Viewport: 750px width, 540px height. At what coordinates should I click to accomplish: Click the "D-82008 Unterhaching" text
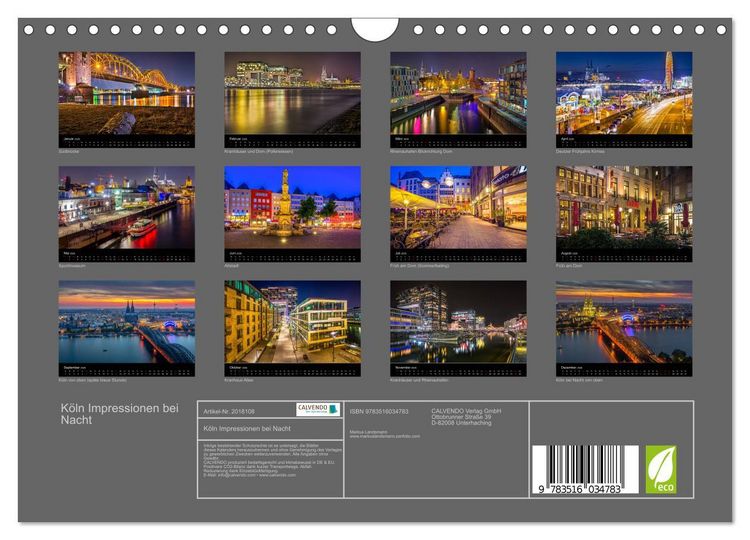(461, 423)
